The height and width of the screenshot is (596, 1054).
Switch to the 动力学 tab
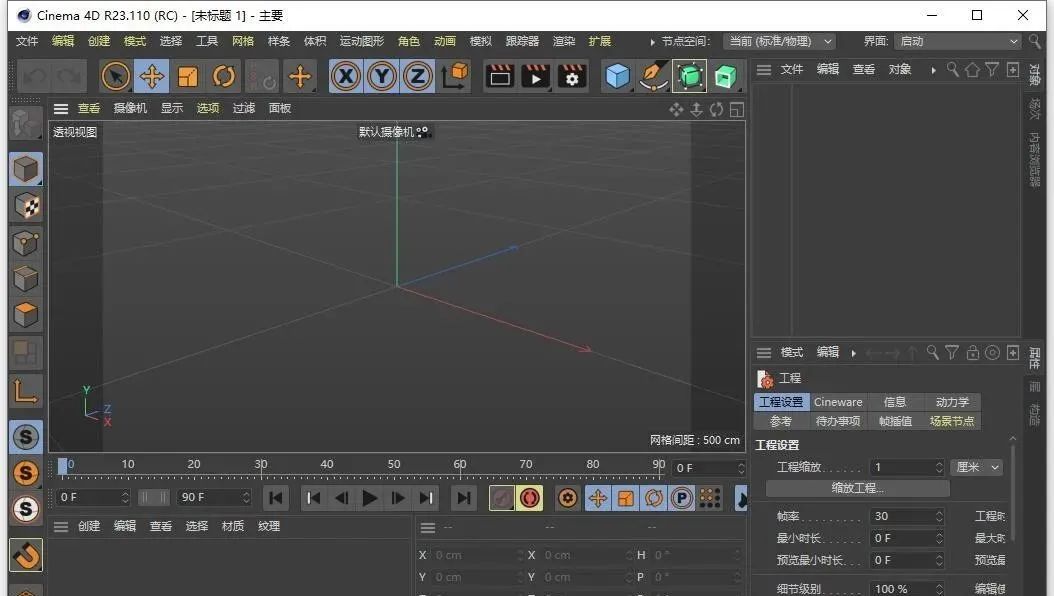coord(952,402)
